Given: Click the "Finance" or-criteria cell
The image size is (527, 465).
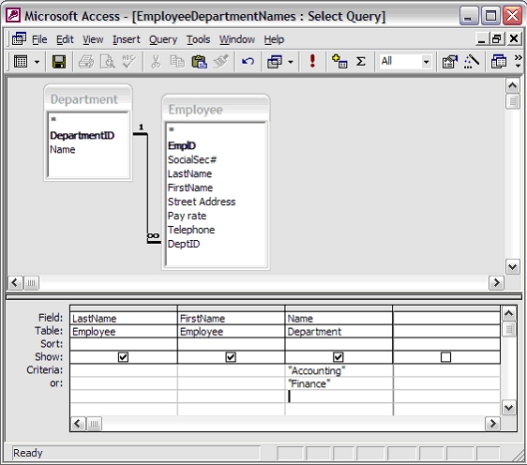Looking at the screenshot, I should [339, 384].
